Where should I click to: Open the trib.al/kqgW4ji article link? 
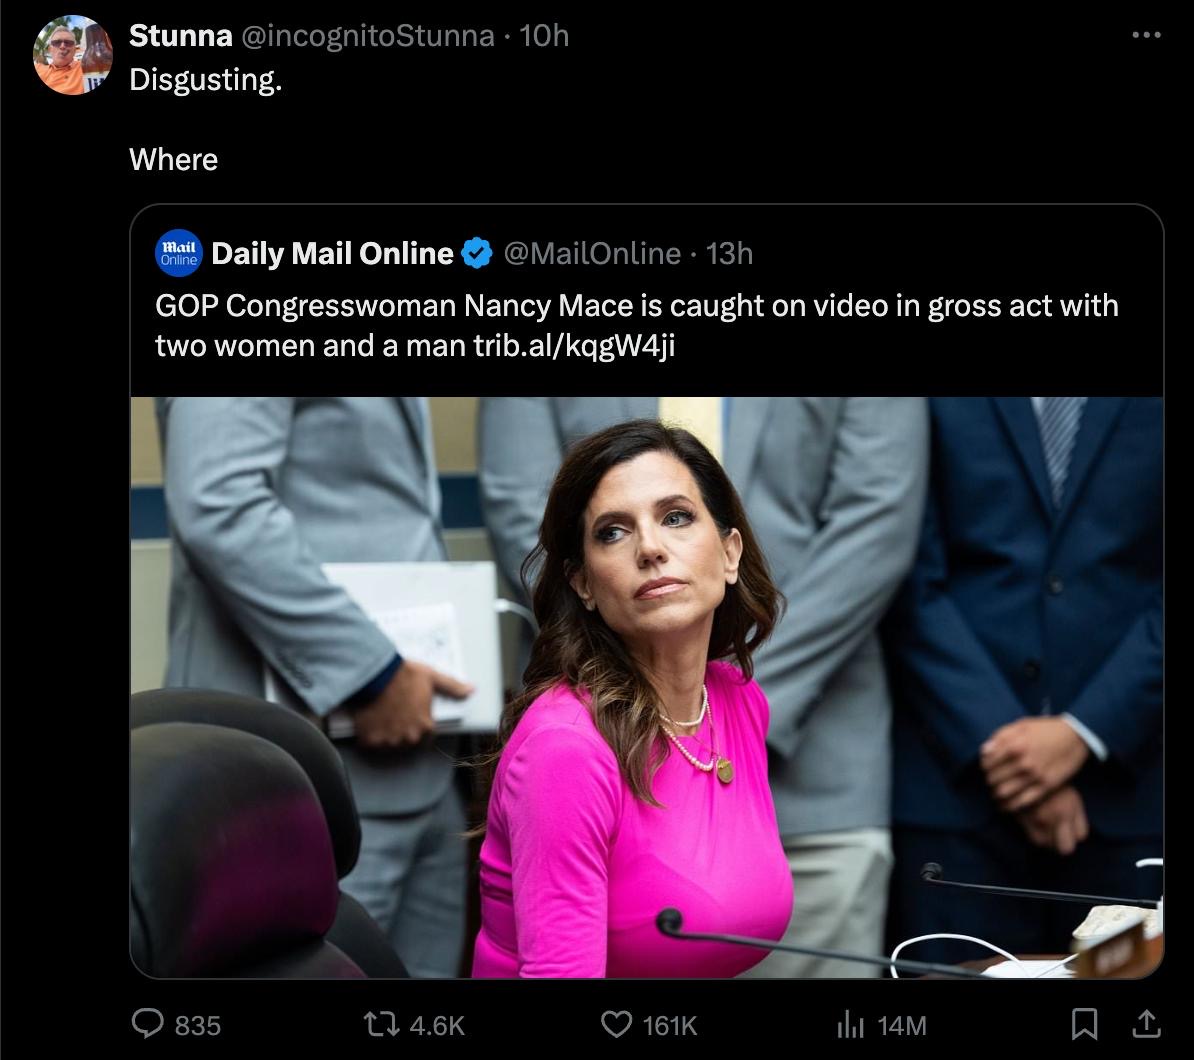tap(574, 345)
